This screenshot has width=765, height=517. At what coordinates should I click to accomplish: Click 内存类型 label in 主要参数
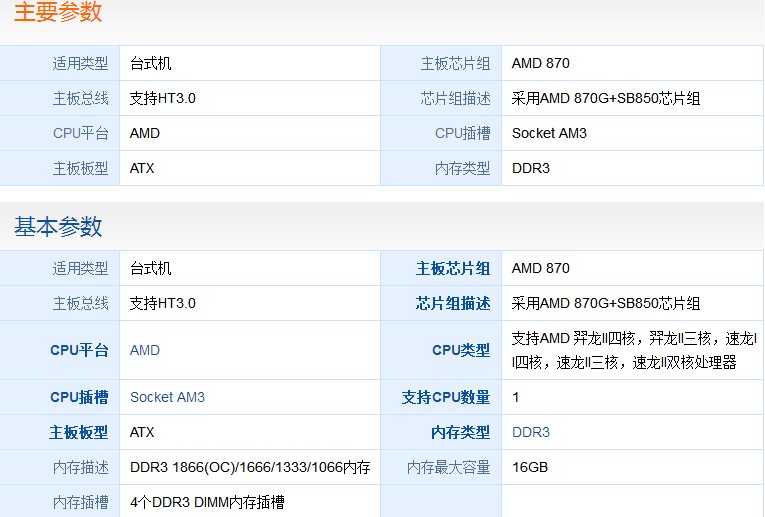pyautogui.click(x=463, y=169)
